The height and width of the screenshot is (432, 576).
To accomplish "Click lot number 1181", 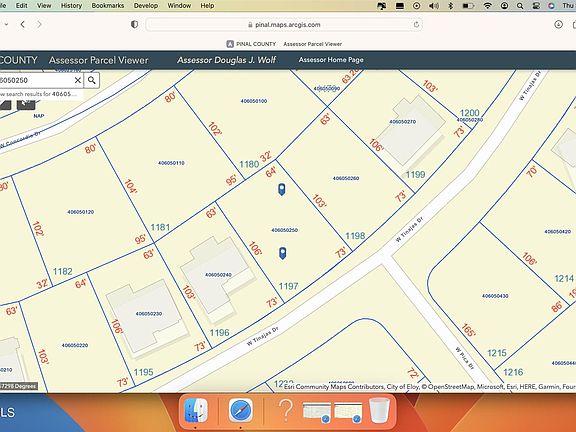I will (160, 227).
